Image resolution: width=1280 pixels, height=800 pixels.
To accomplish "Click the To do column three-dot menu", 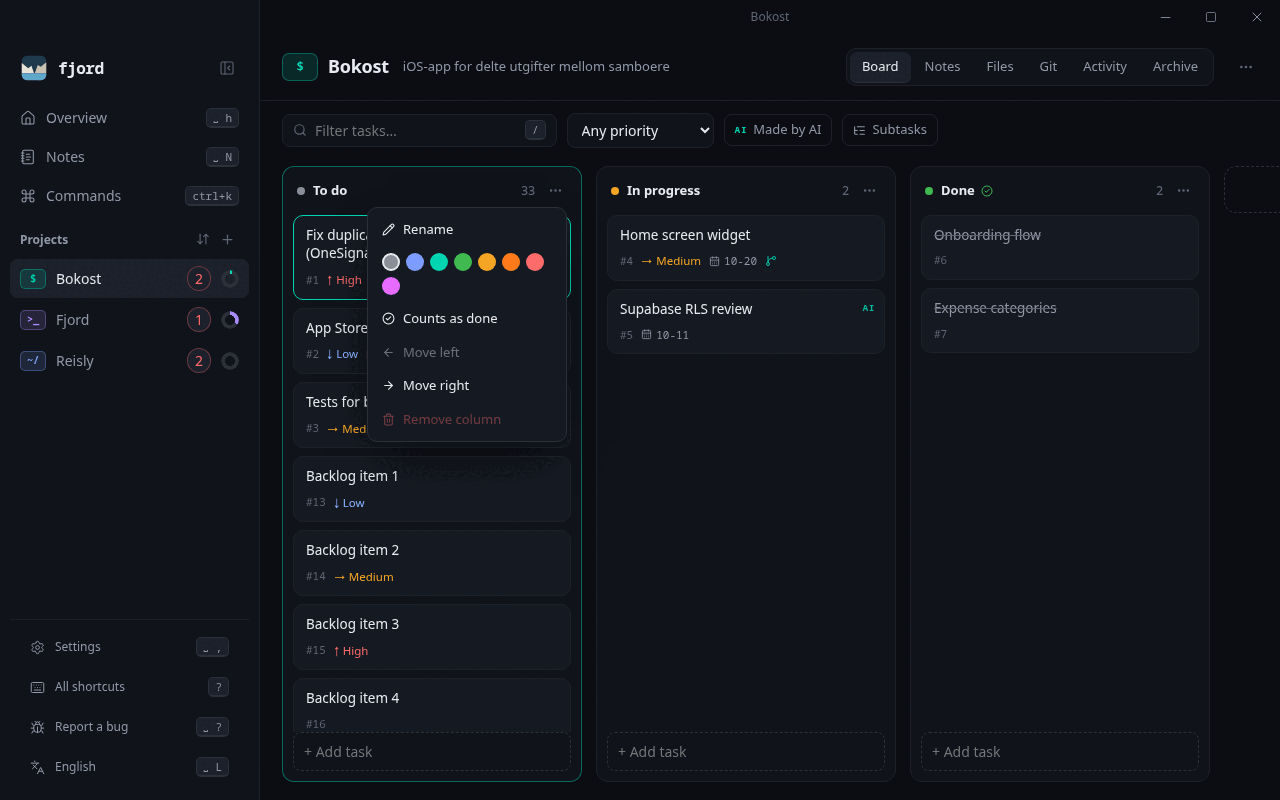I will (x=556, y=191).
